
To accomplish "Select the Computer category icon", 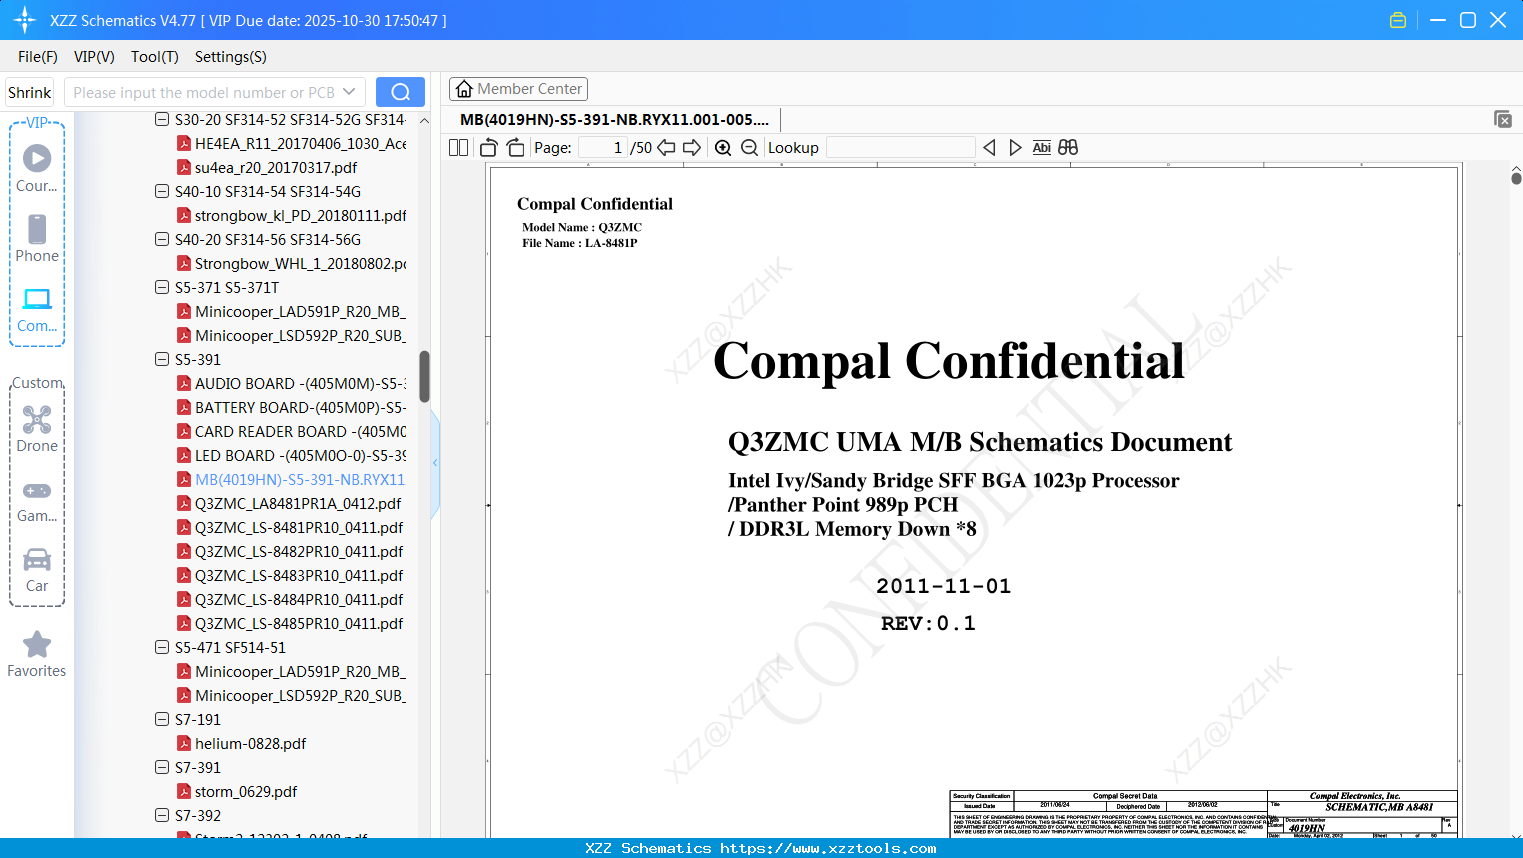I will point(37,309).
